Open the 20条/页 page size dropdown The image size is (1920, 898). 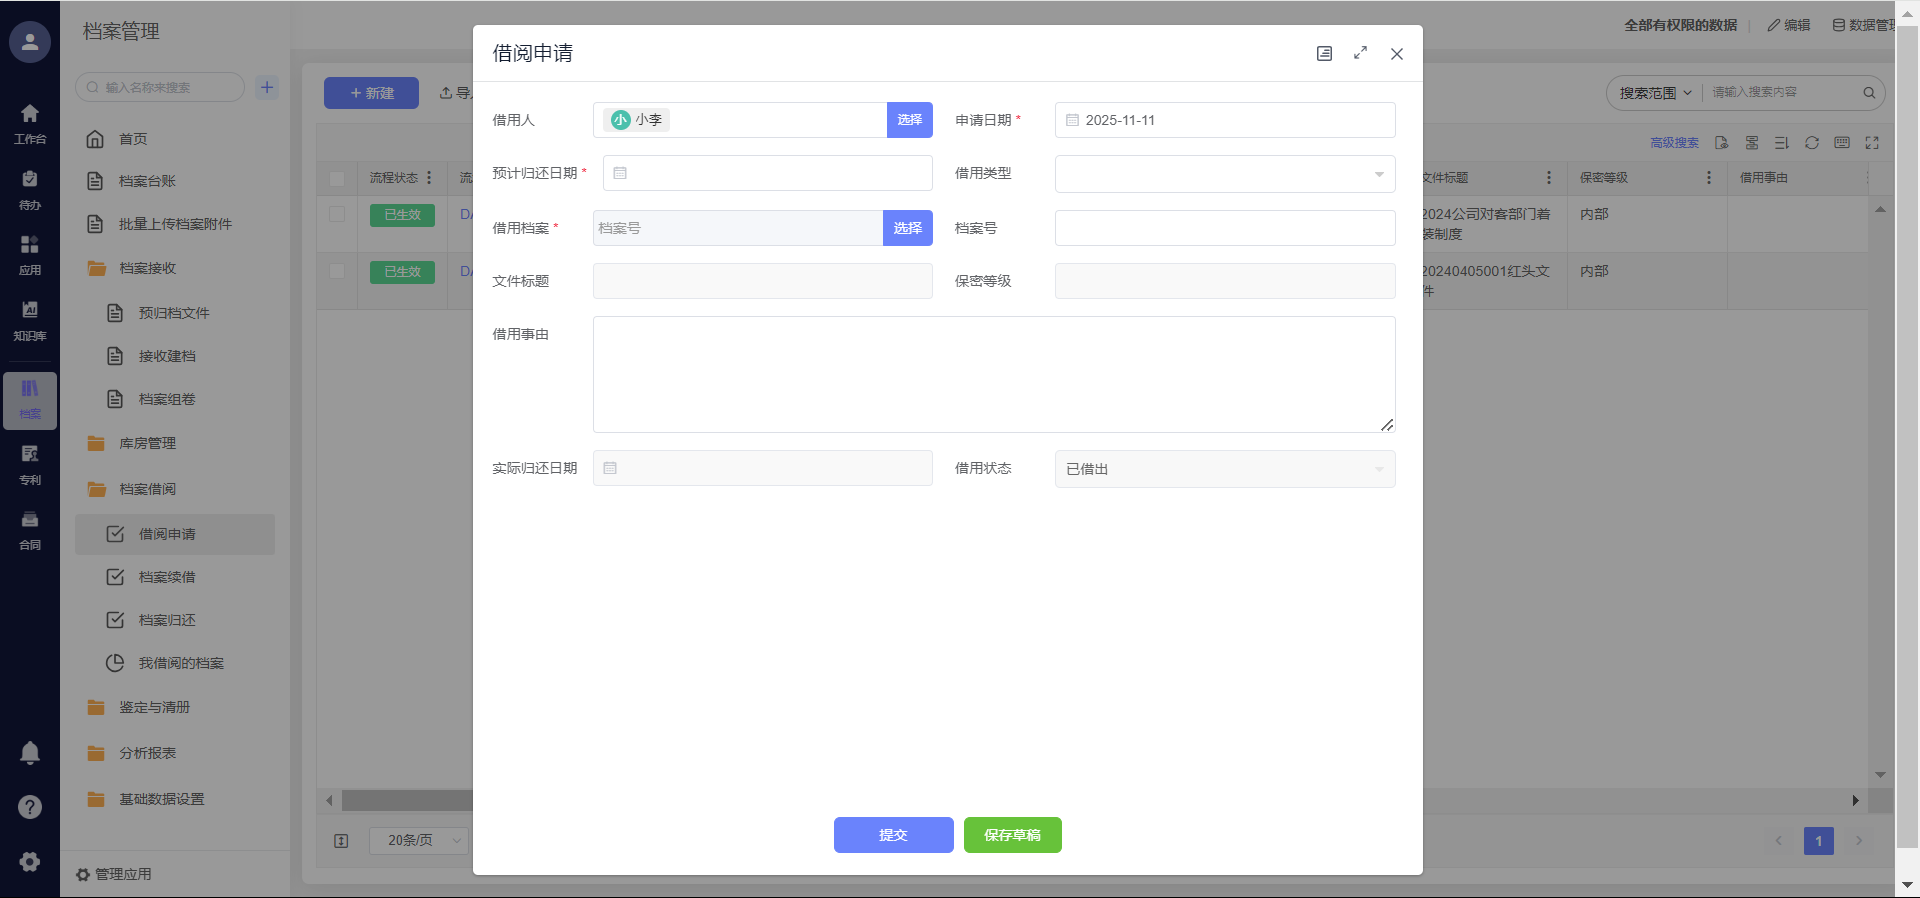click(x=418, y=840)
